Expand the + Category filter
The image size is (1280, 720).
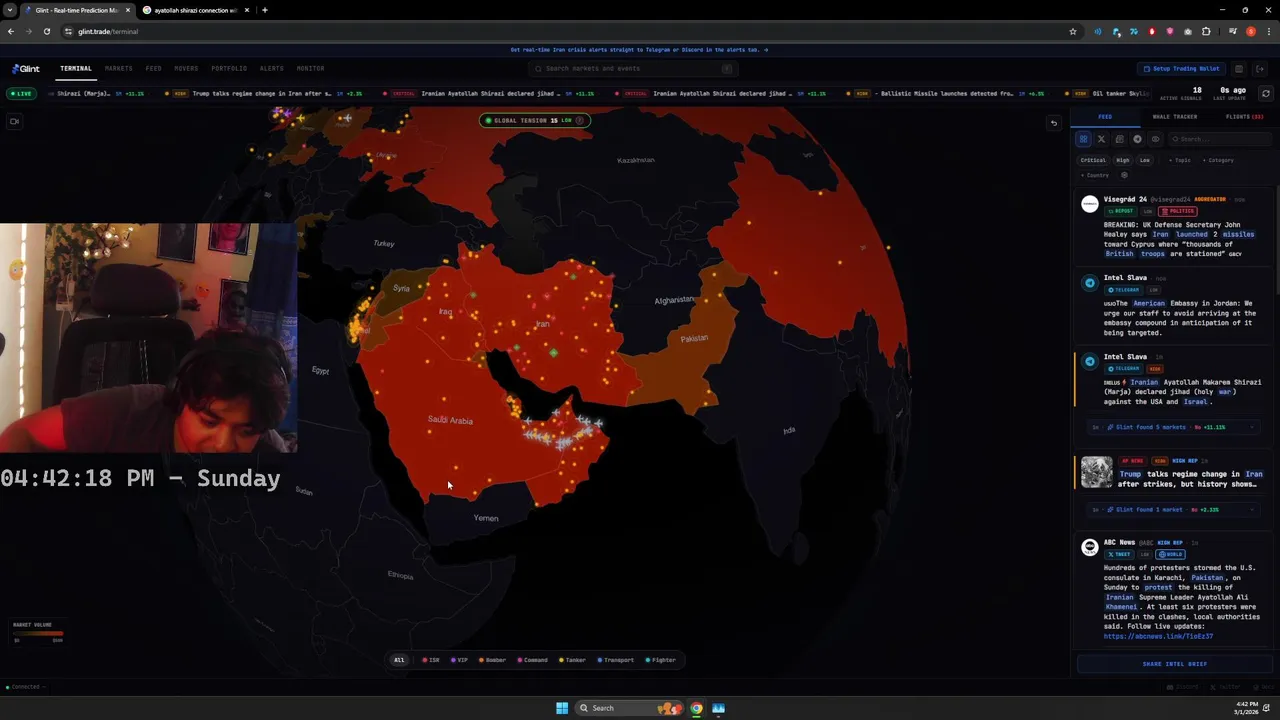tap(1218, 160)
